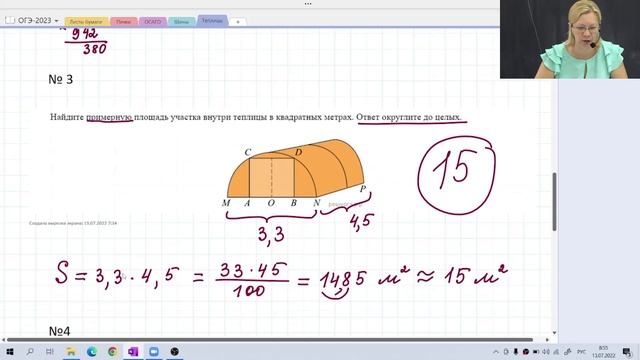Click the speaker video thumbnail
The height and width of the screenshot is (360, 640).
coord(570,39)
